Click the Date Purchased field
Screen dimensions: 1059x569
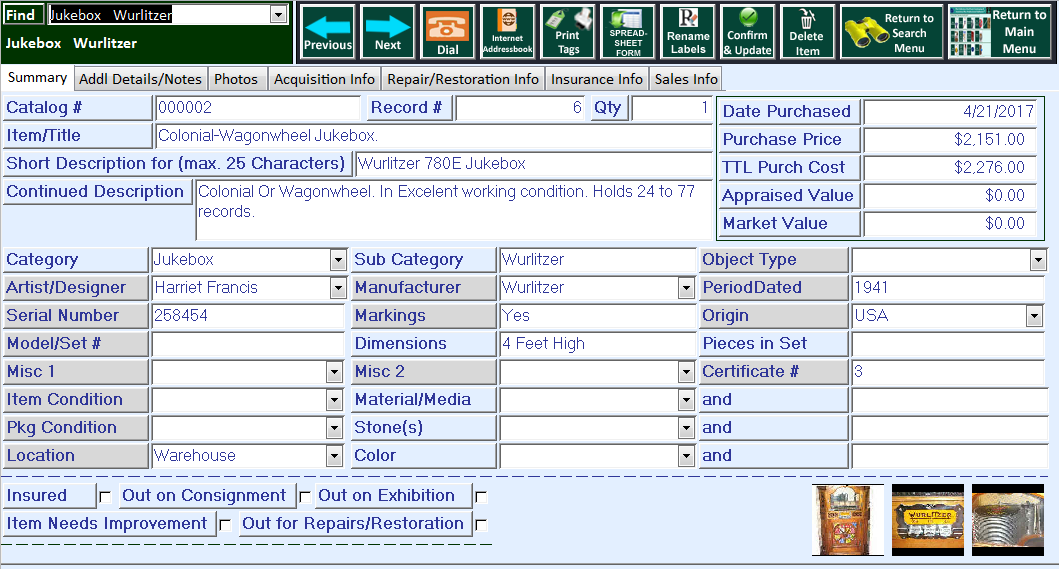point(951,112)
